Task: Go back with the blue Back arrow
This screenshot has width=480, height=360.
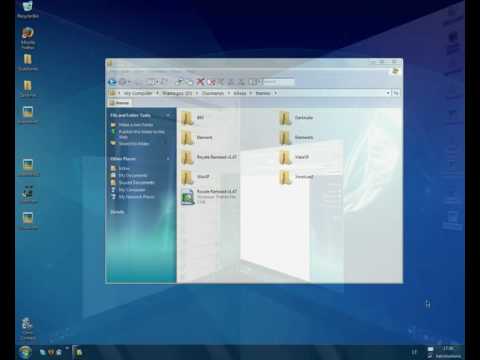Action: pos(112,82)
